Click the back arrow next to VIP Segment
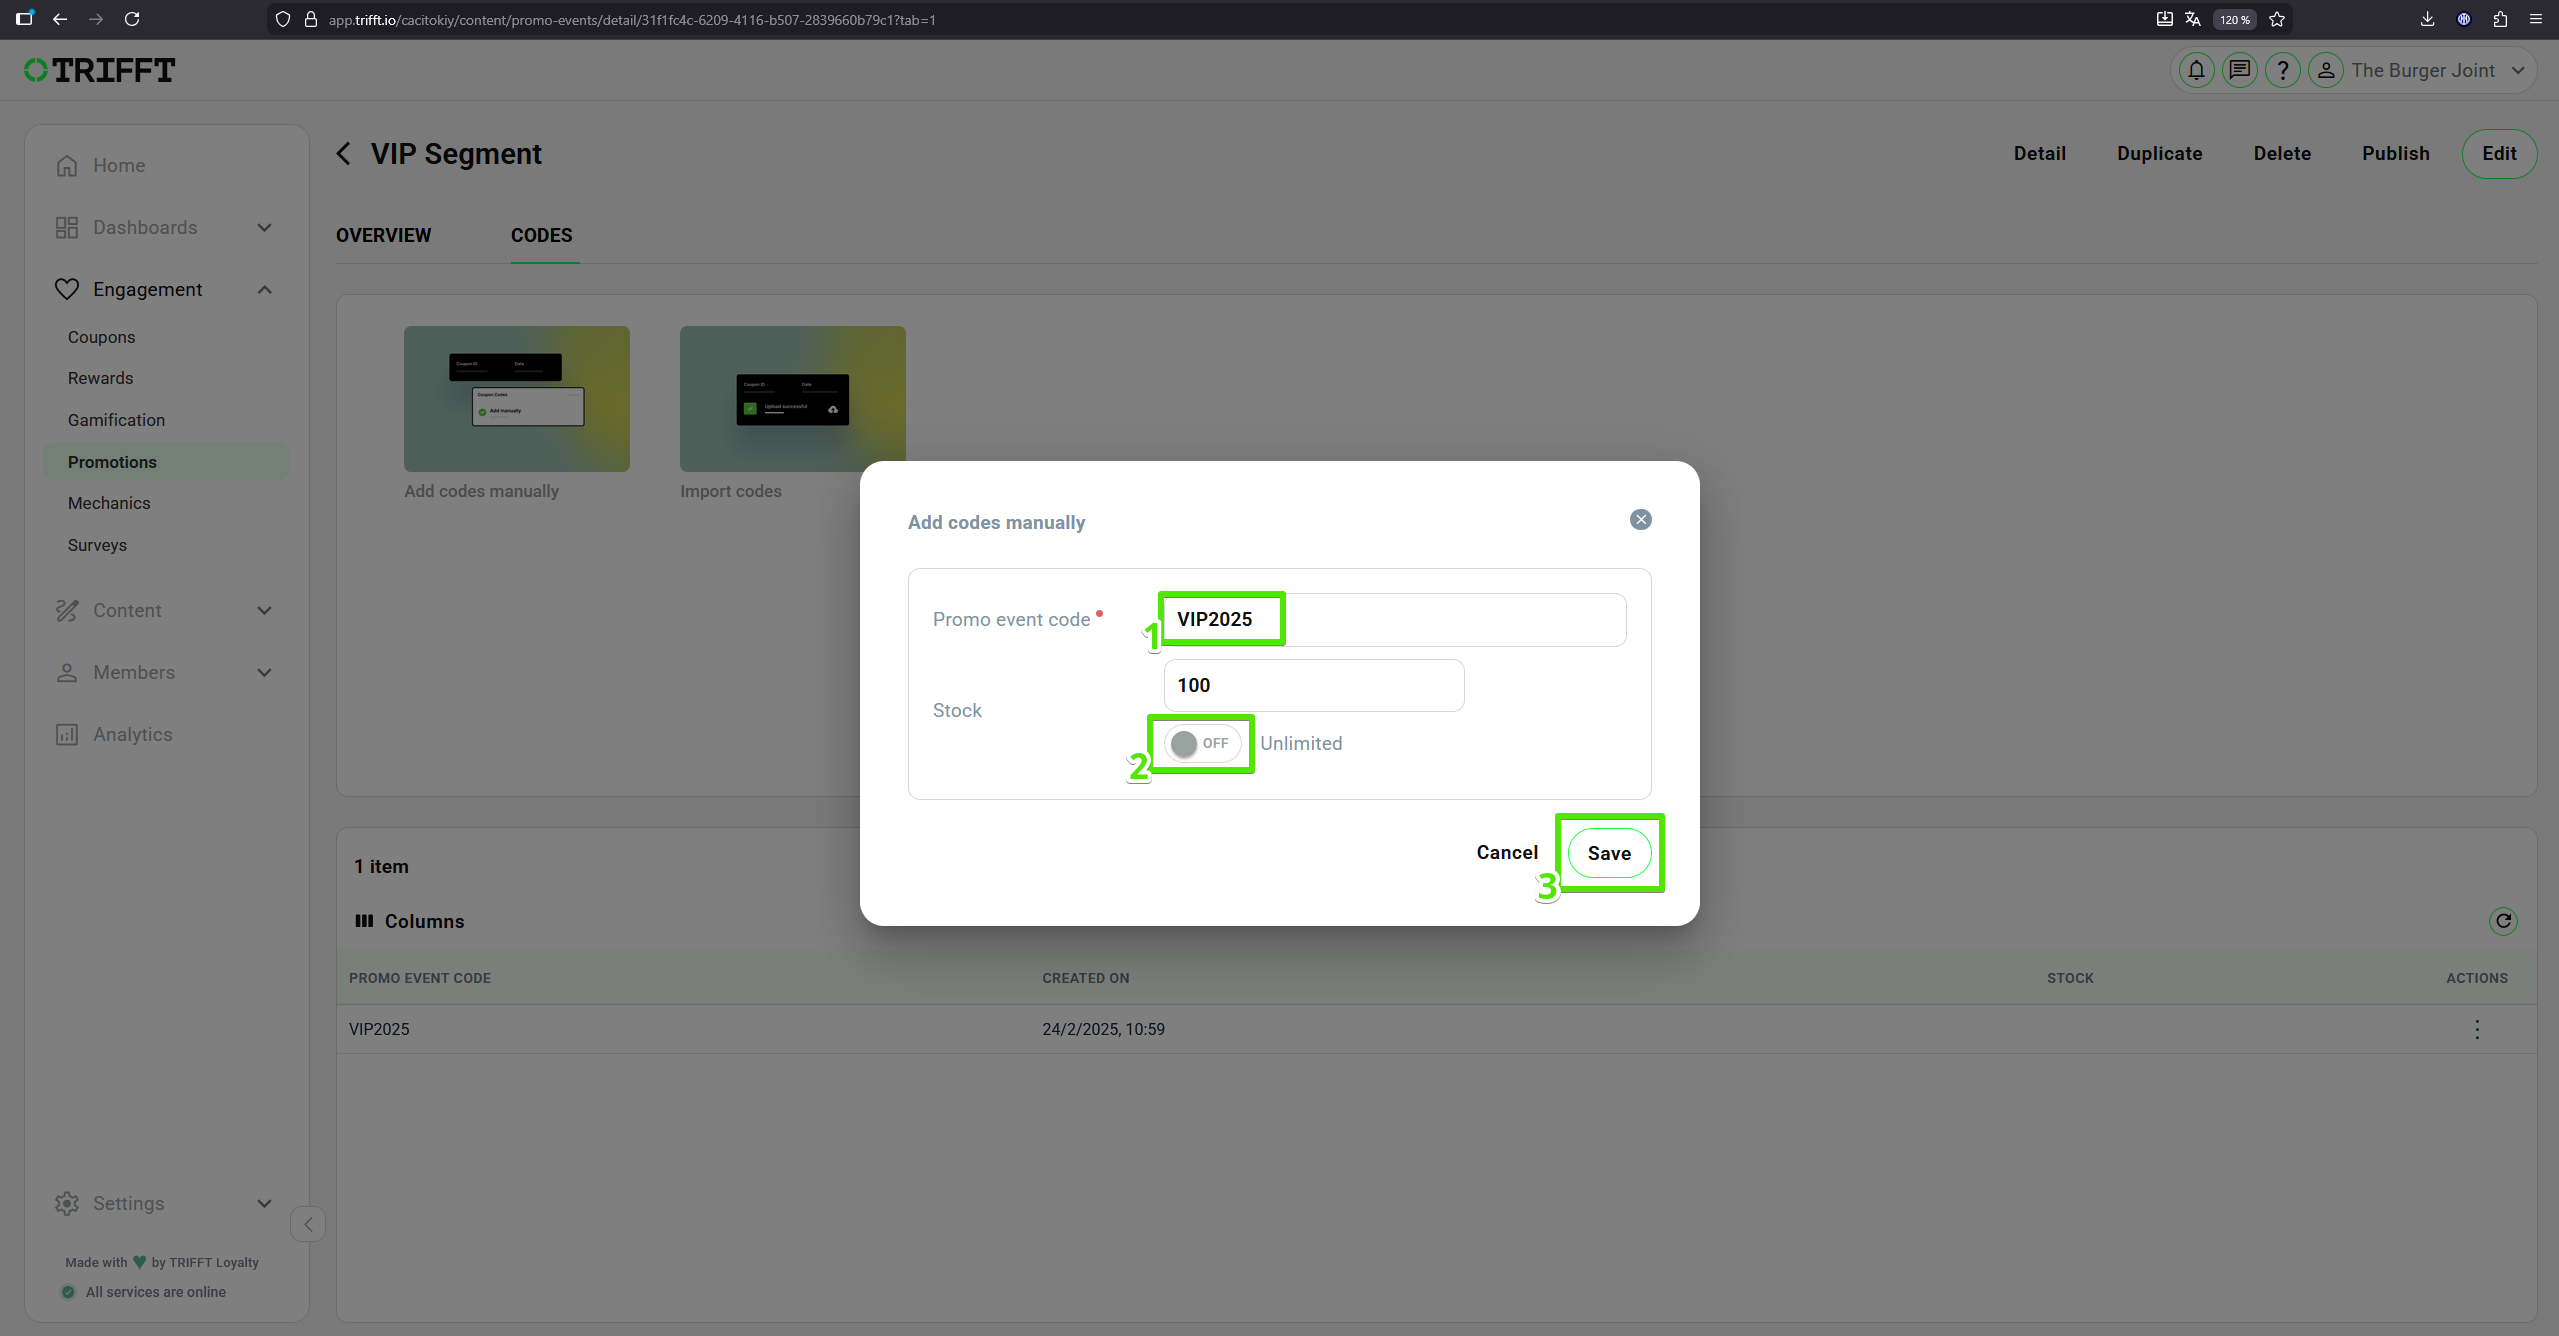The image size is (2559, 1336). coord(343,153)
